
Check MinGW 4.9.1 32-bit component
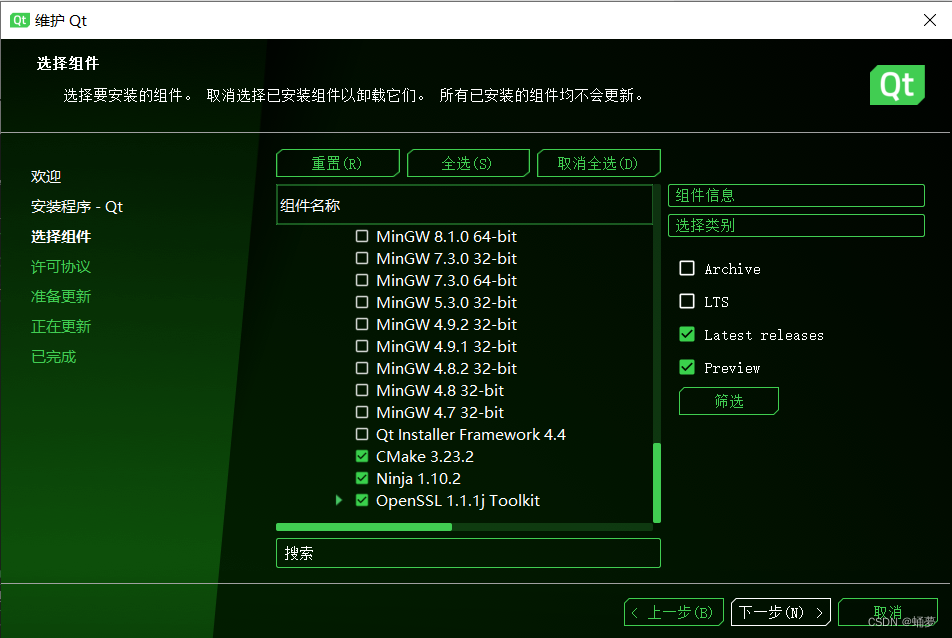(x=362, y=346)
